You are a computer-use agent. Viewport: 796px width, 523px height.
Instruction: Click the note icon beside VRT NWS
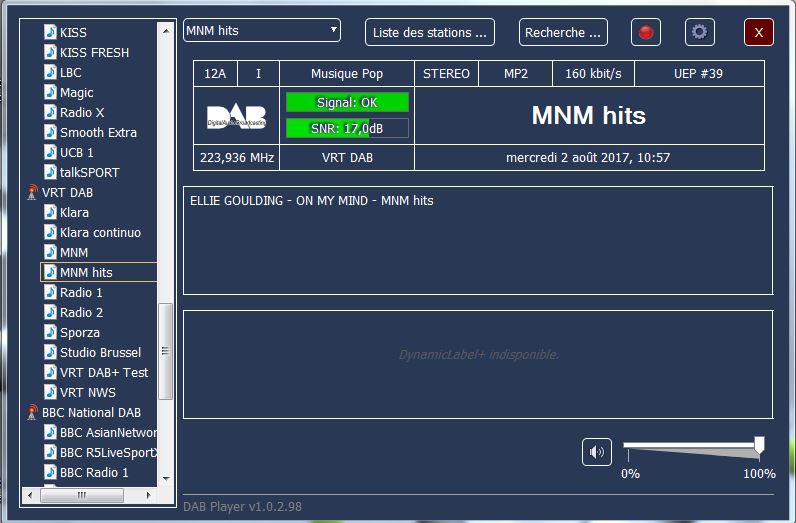click(x=50, y=392)
